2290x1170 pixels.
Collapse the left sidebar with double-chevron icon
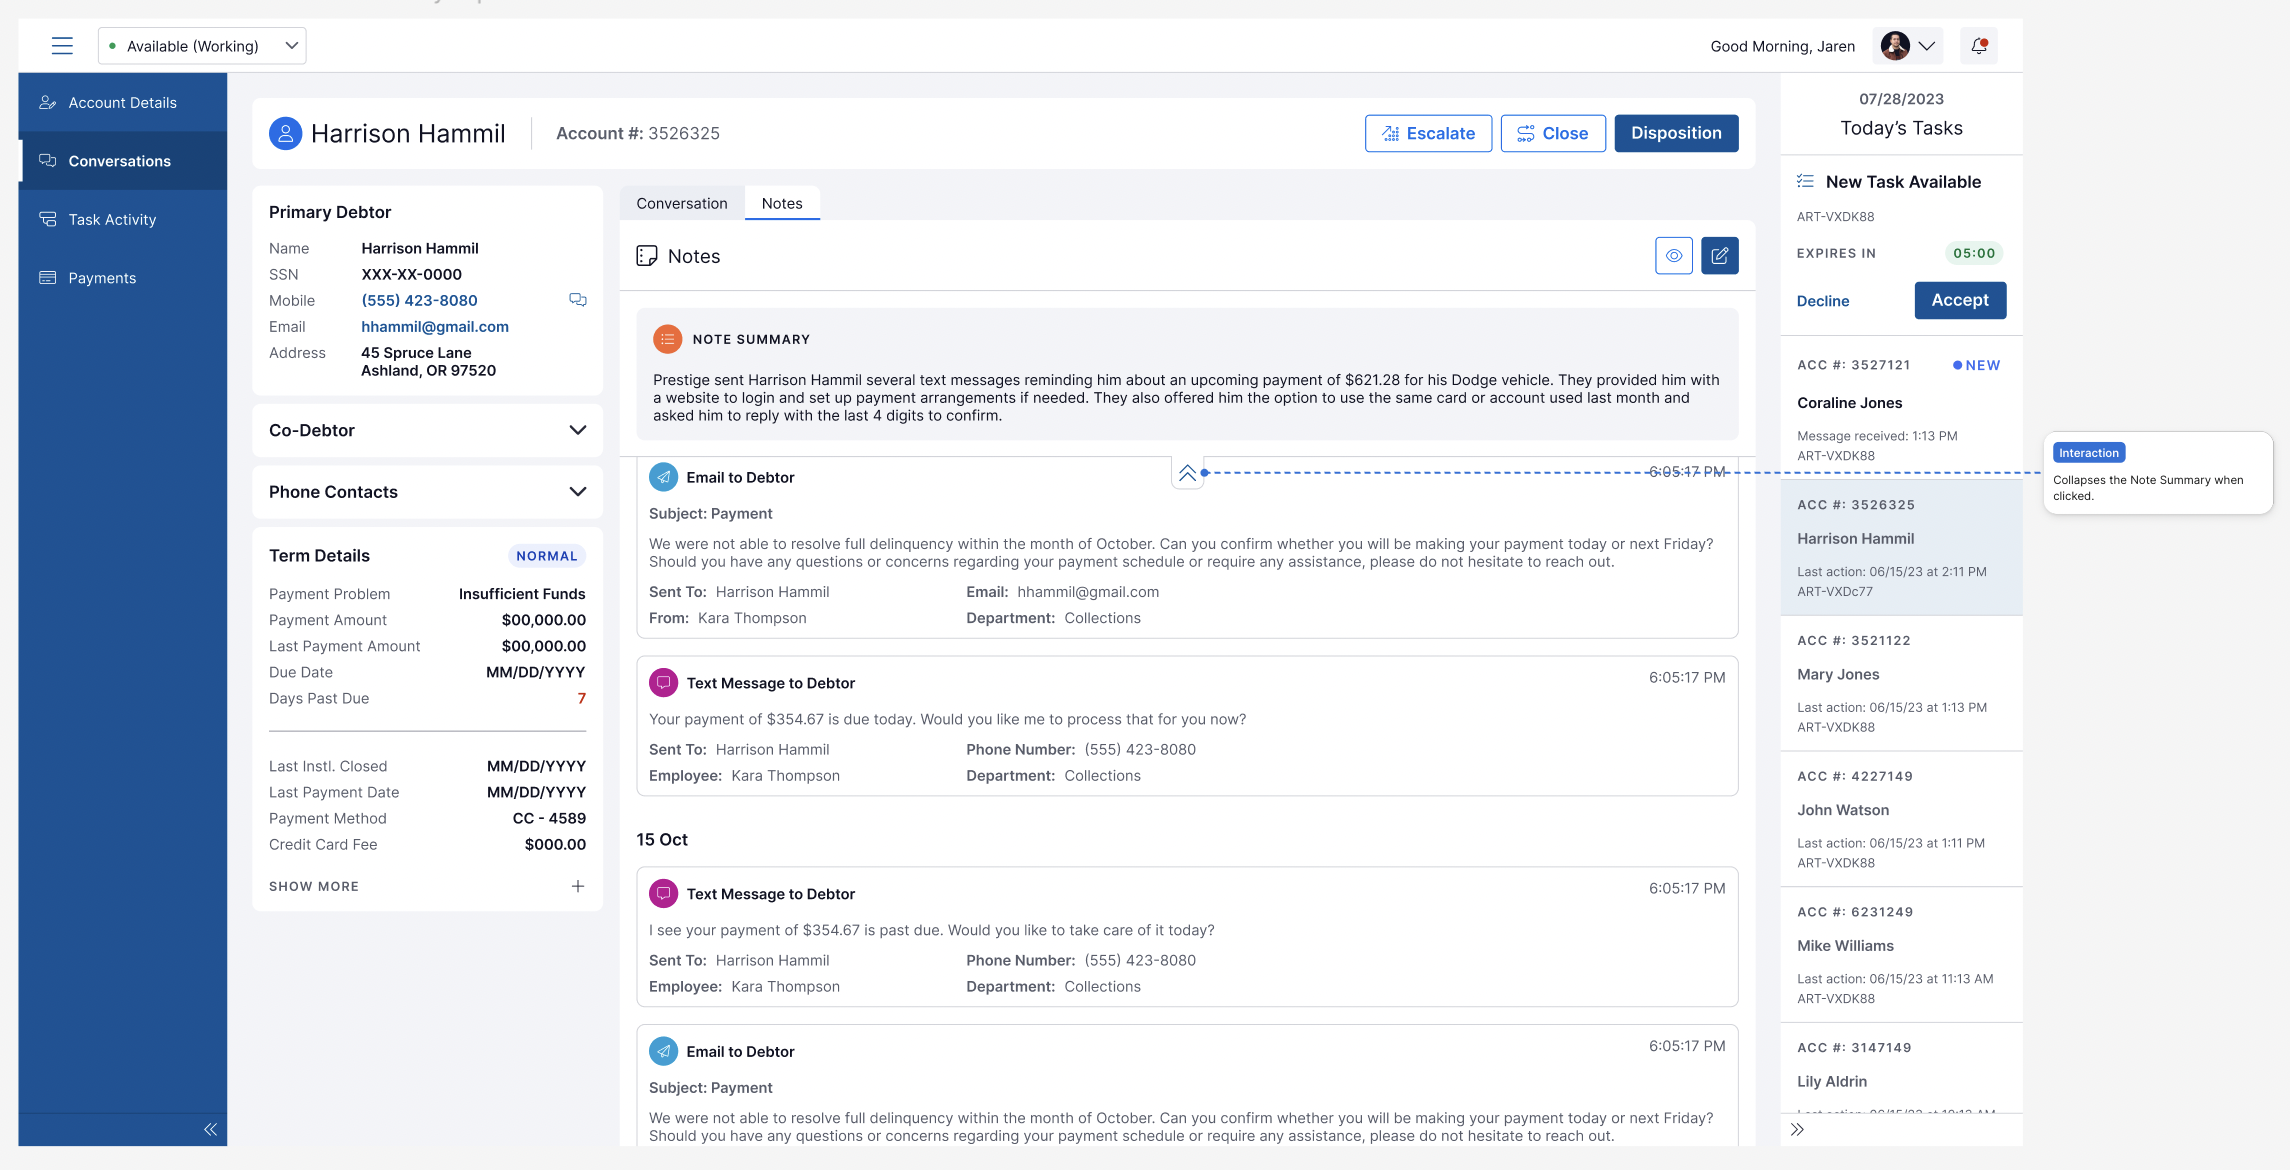210,1129
